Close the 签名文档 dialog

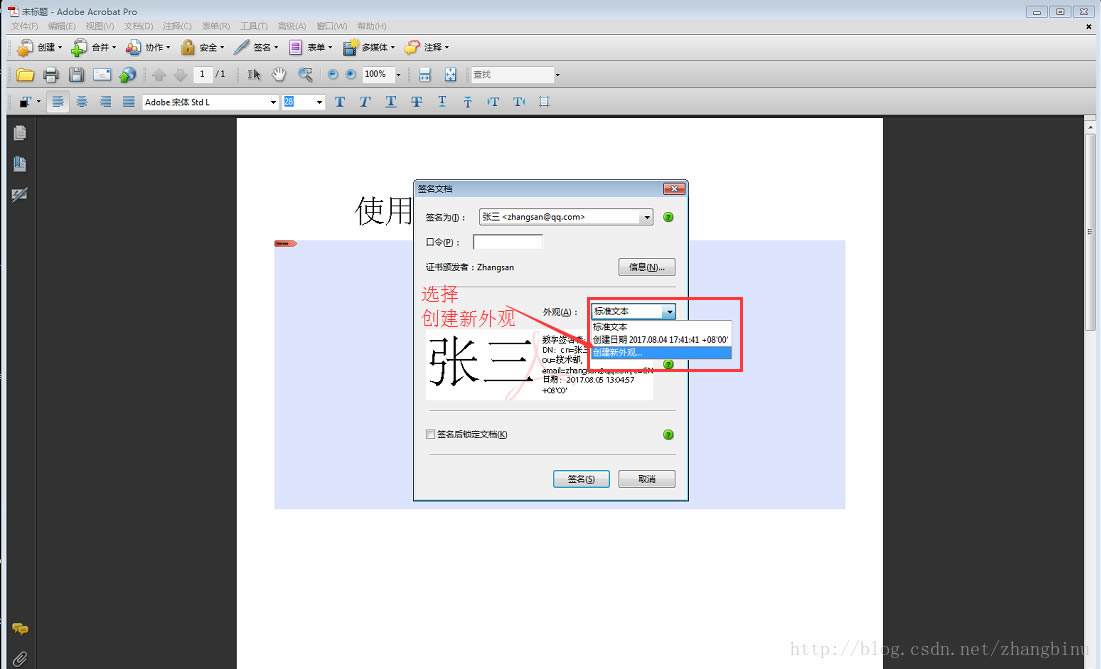click(x=674, y=189)
